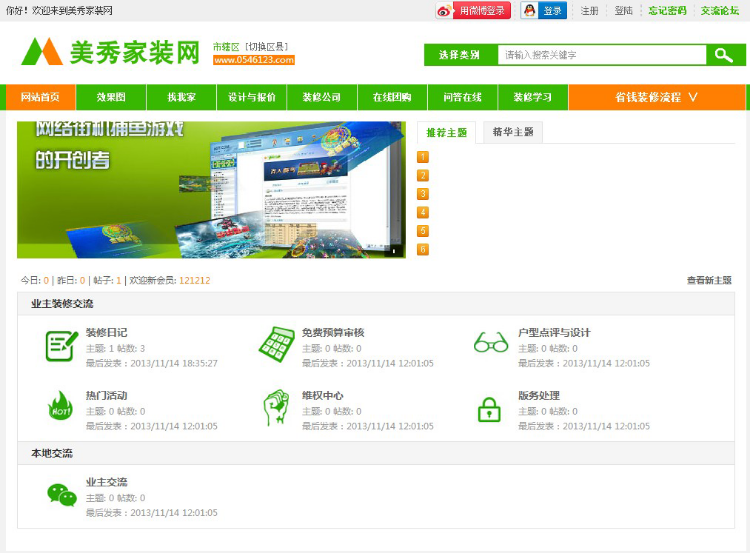Click new member name 121212
The image size is (750, 553).
(x=195, y=280)
